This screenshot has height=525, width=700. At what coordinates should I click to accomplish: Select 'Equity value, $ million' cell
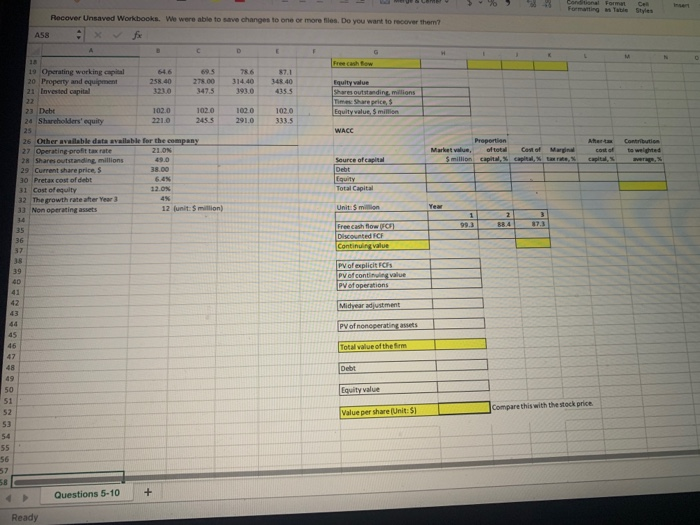pos(378,112)
